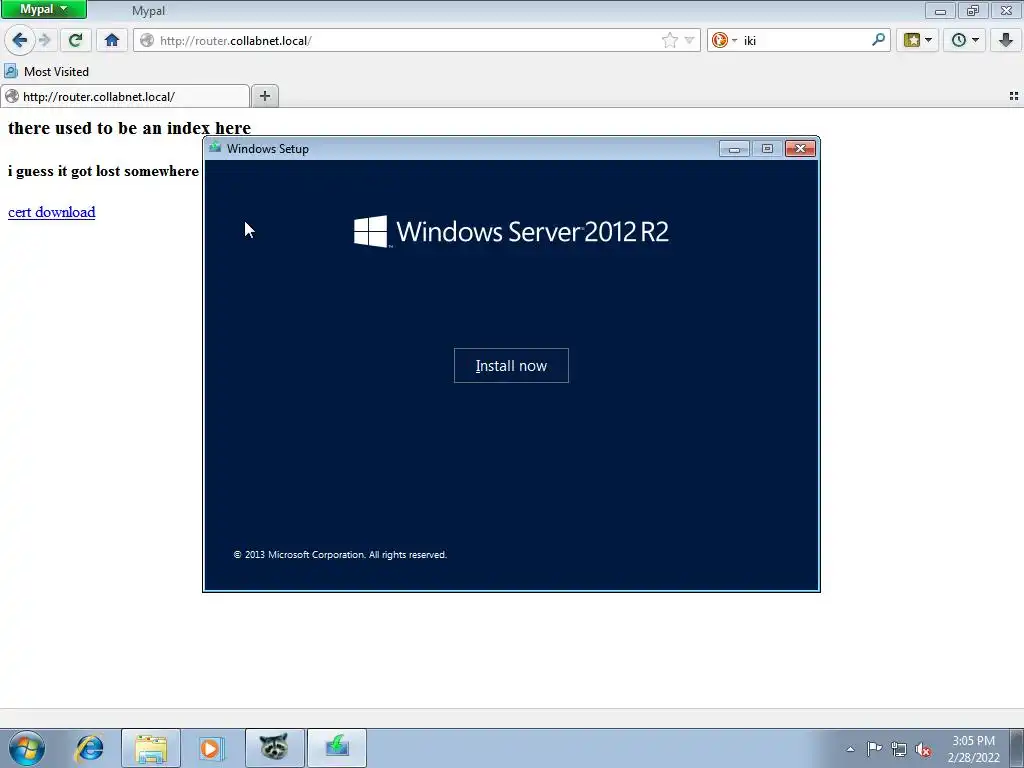This screenshot has width=1024, height=768.
Task: Open the Action Center flag icon
Action: [x=874, y=749]
